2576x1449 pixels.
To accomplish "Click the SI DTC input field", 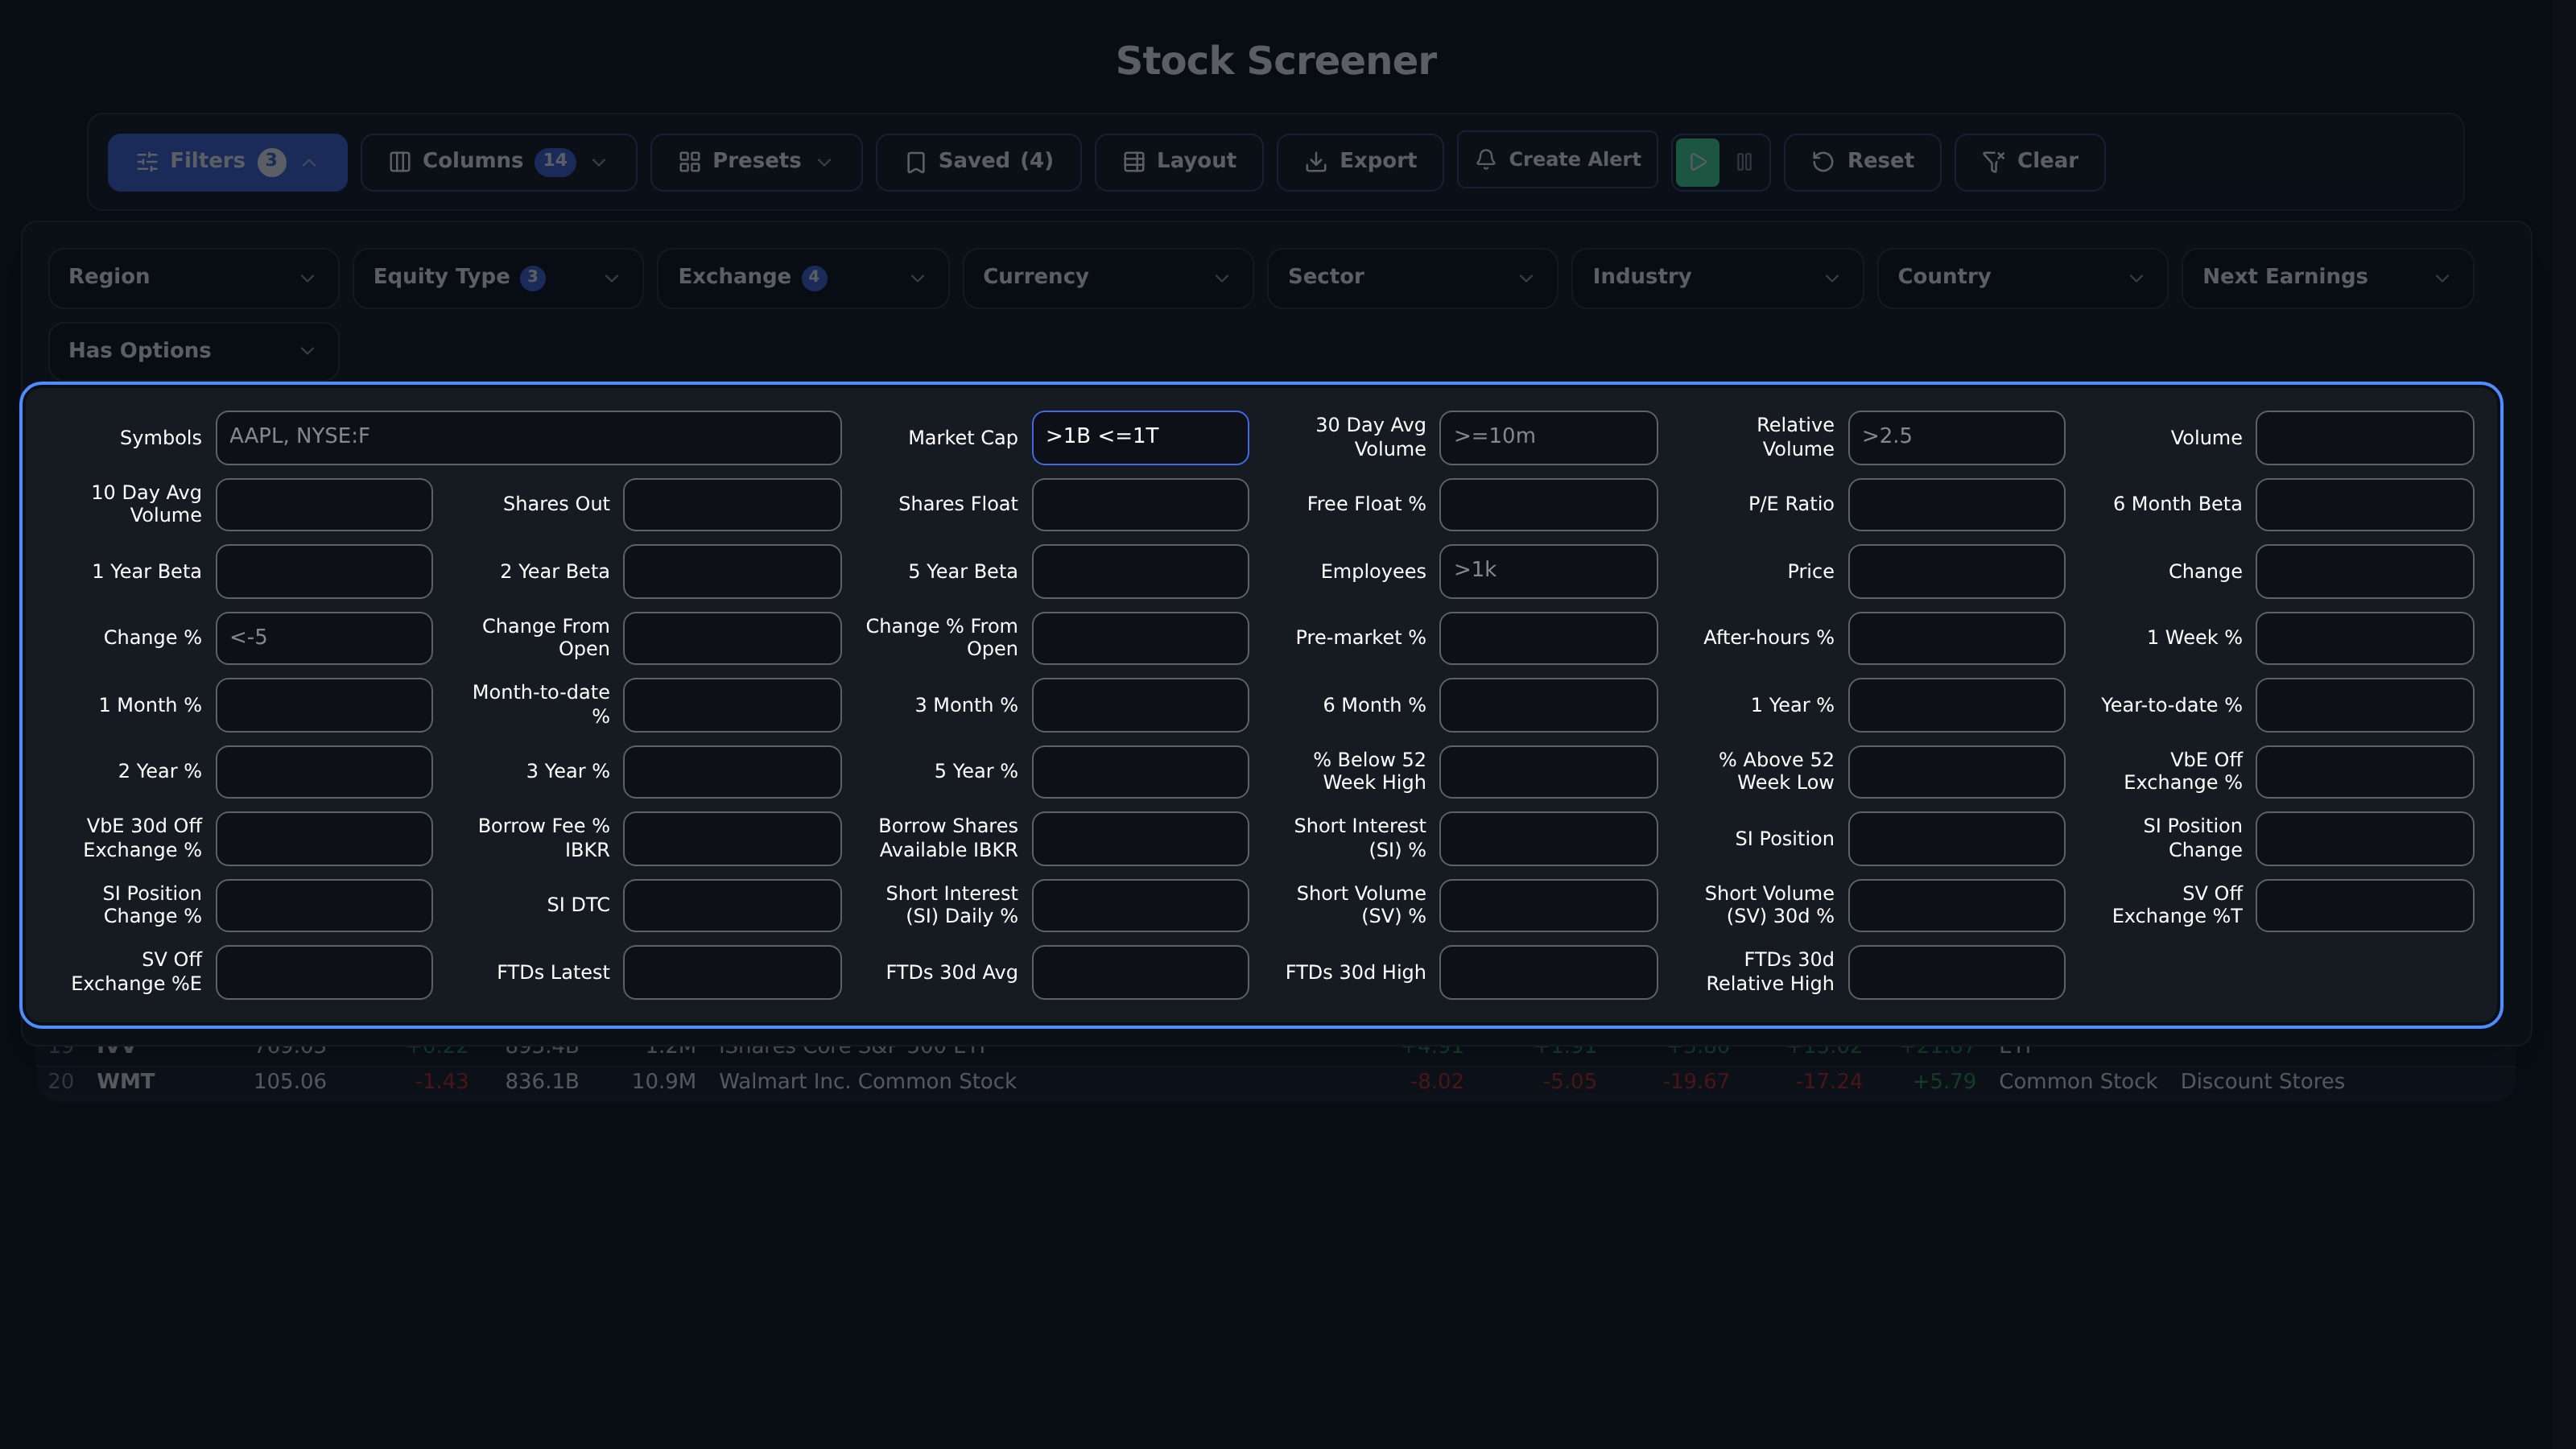I will tap(732, 905).
